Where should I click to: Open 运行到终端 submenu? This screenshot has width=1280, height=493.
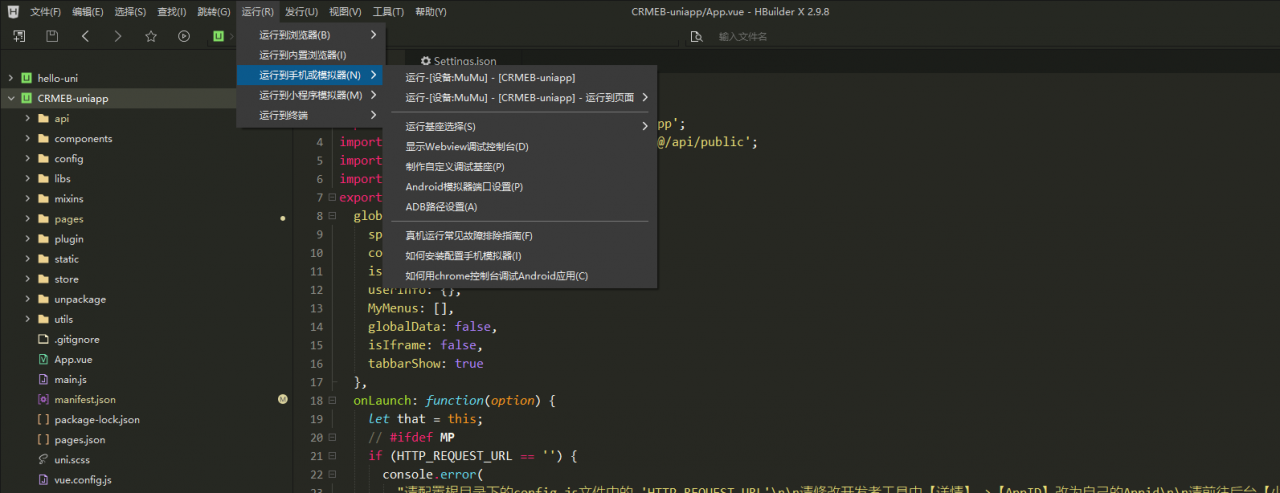click(309, 115)
